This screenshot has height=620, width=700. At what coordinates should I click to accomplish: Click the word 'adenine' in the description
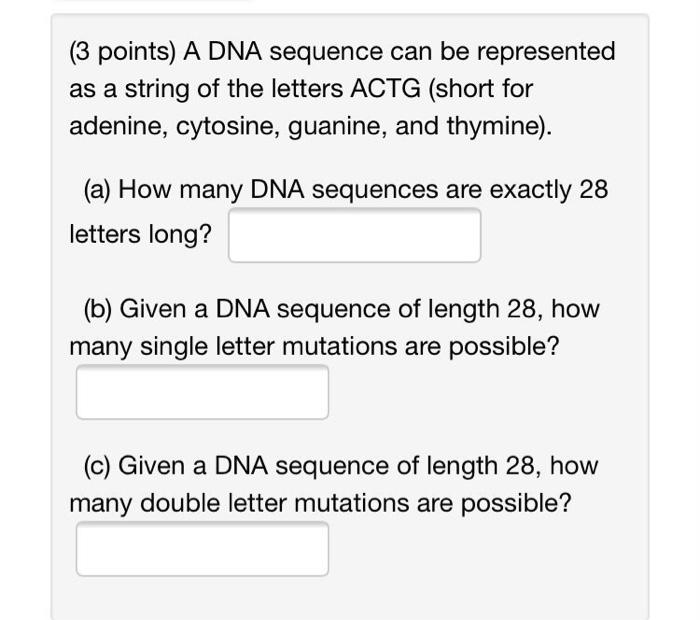(119, 126)
